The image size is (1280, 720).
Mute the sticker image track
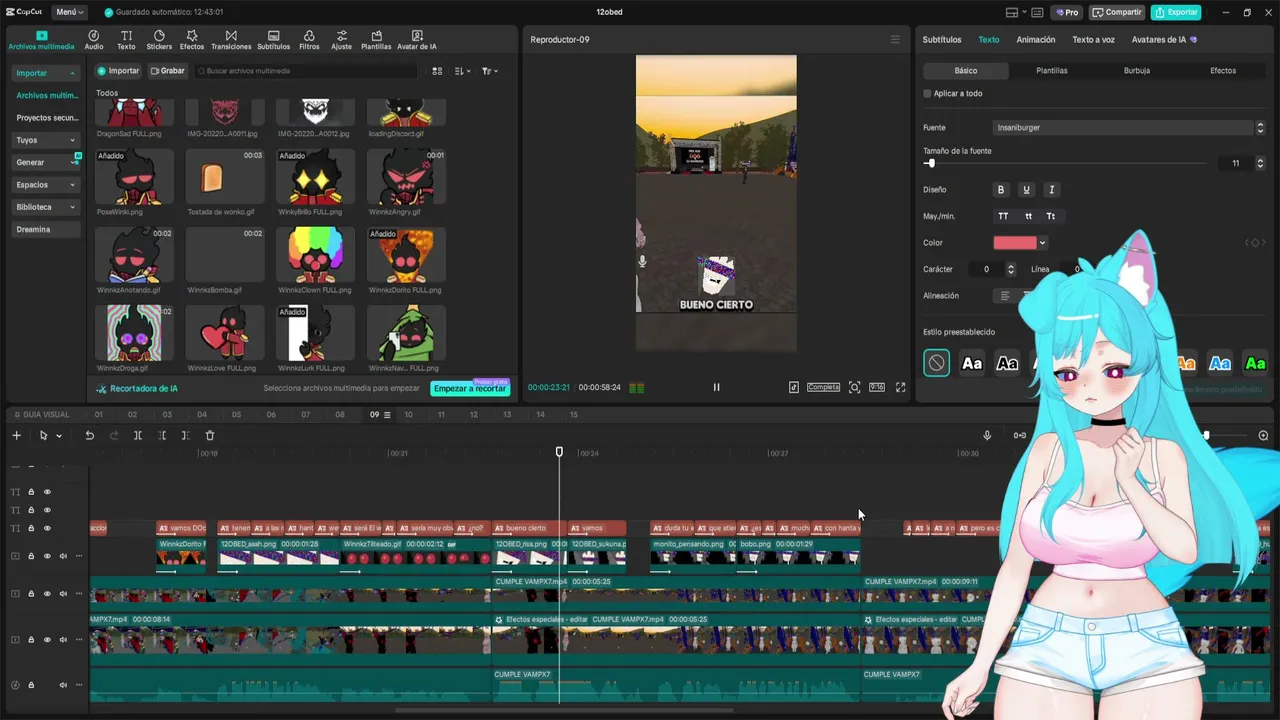coord(63,556)
